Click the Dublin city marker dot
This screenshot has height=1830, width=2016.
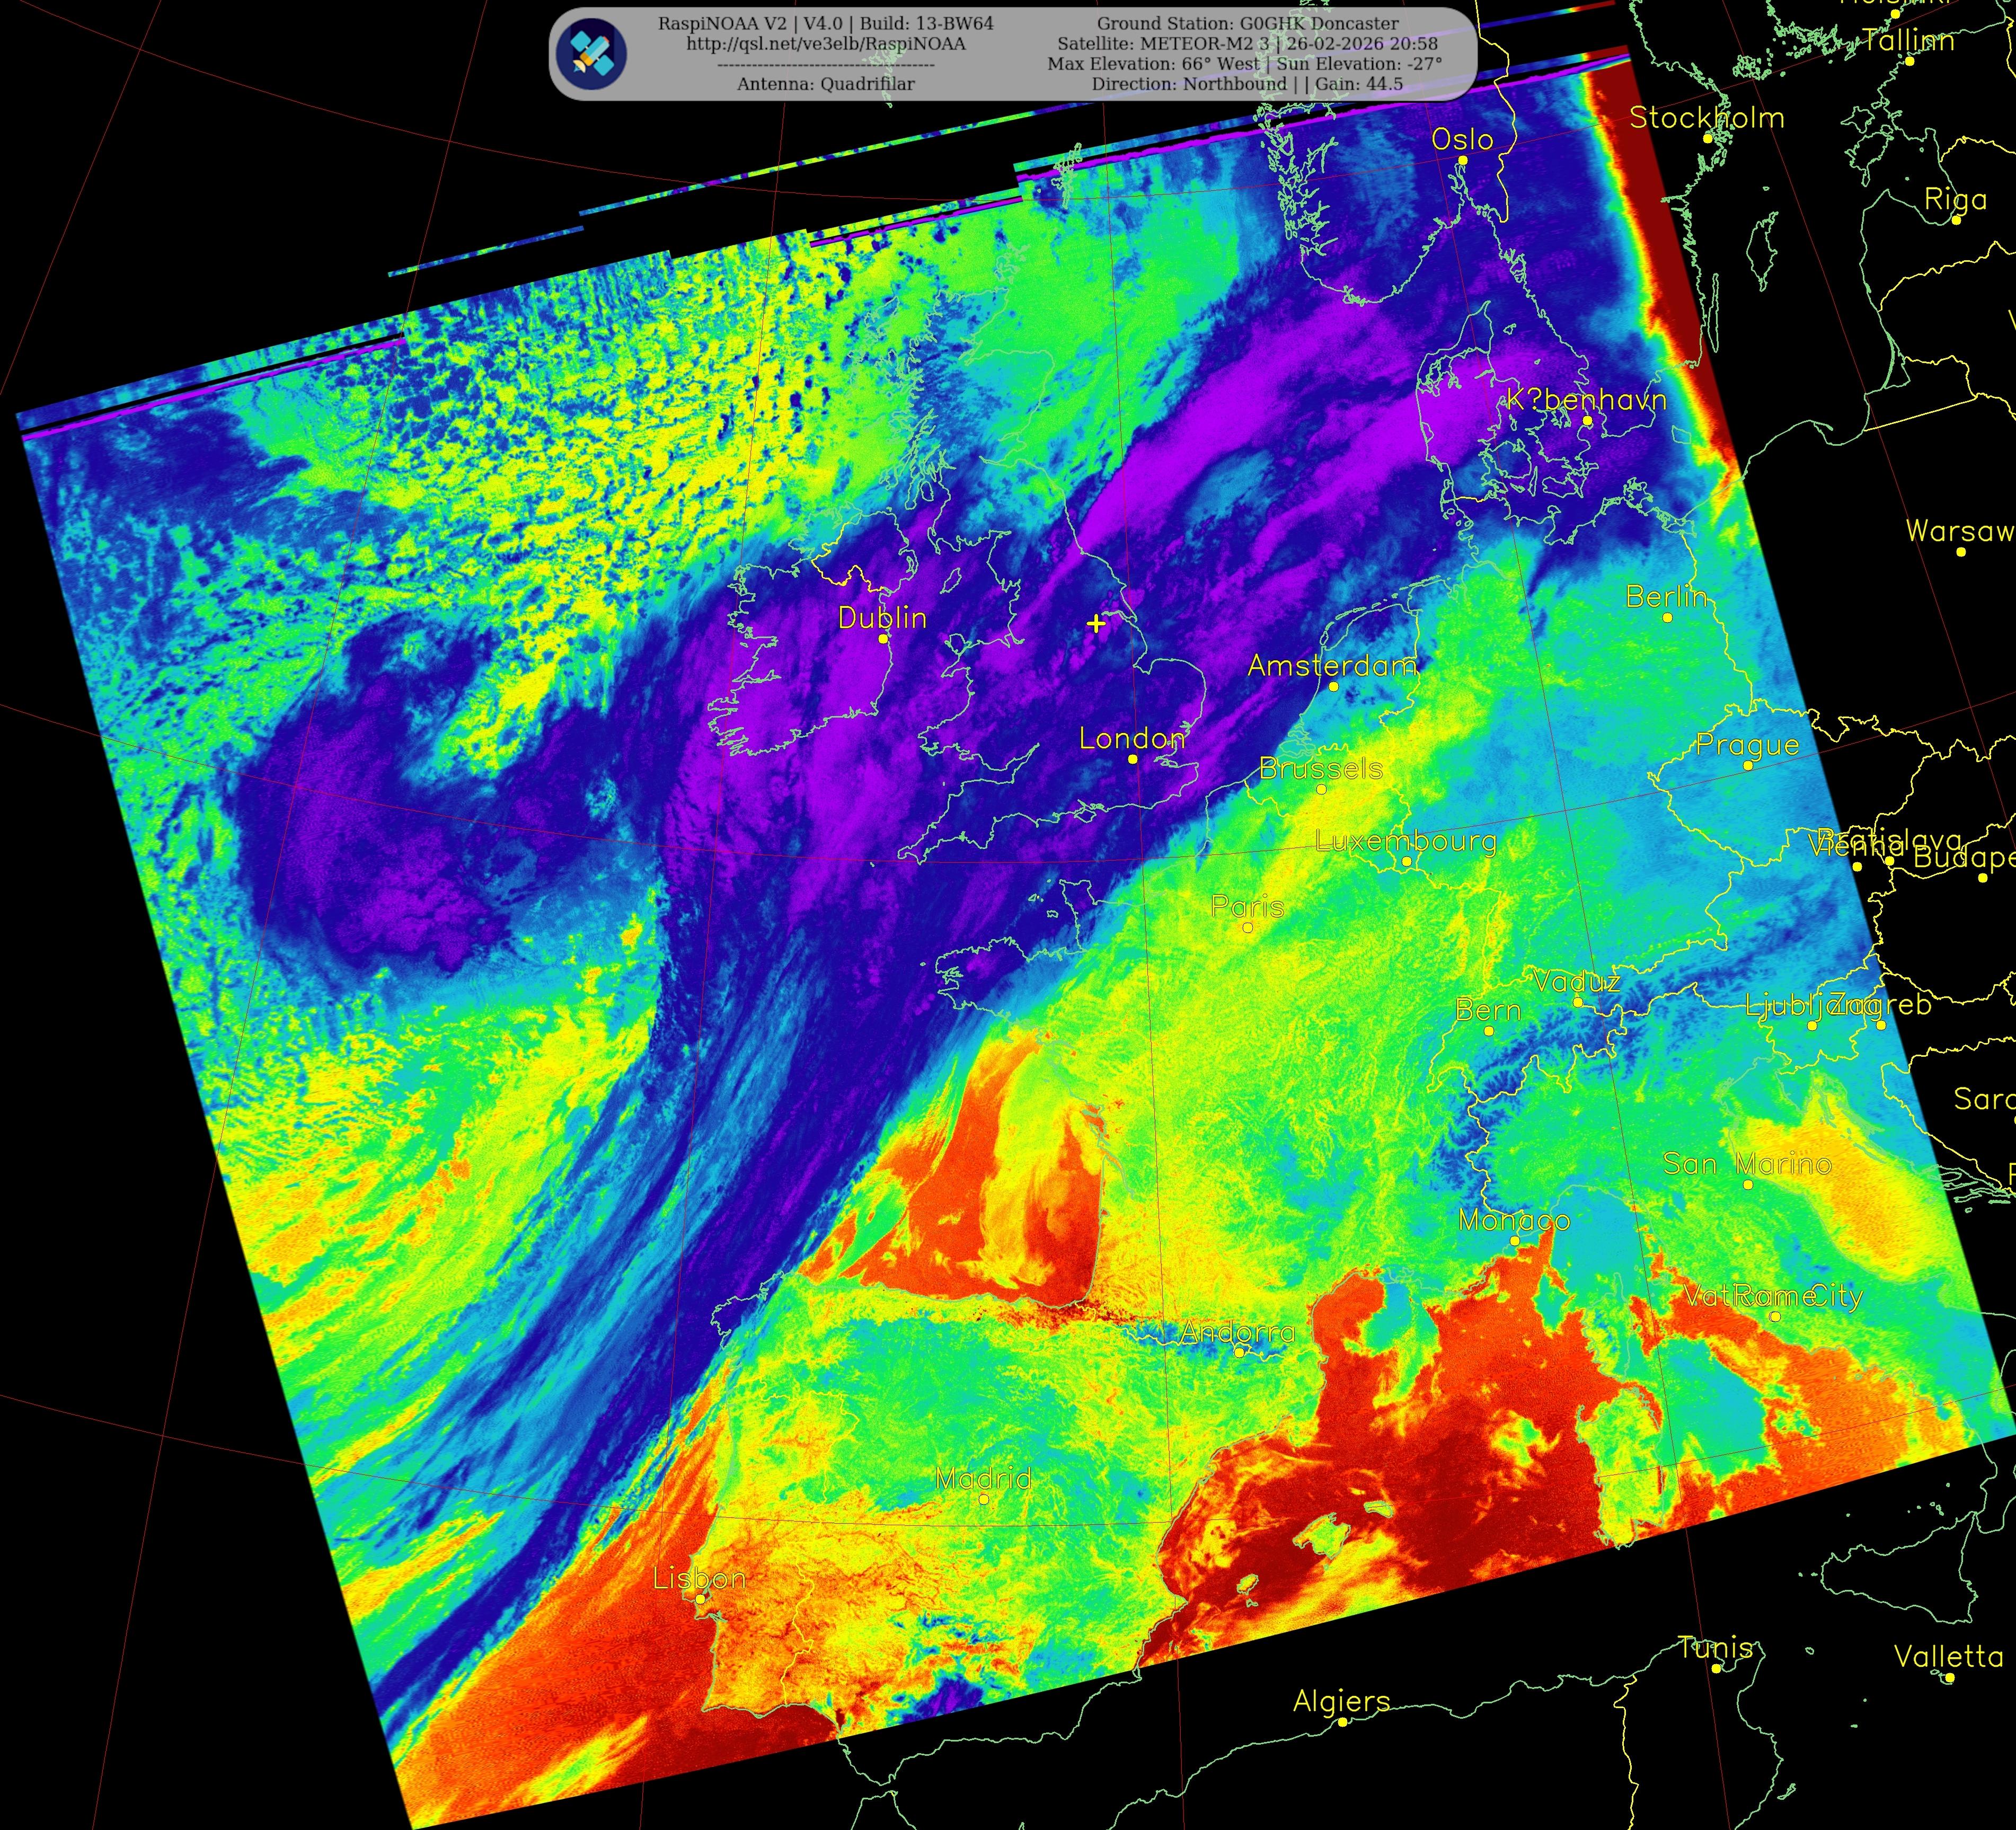(883, 638)
